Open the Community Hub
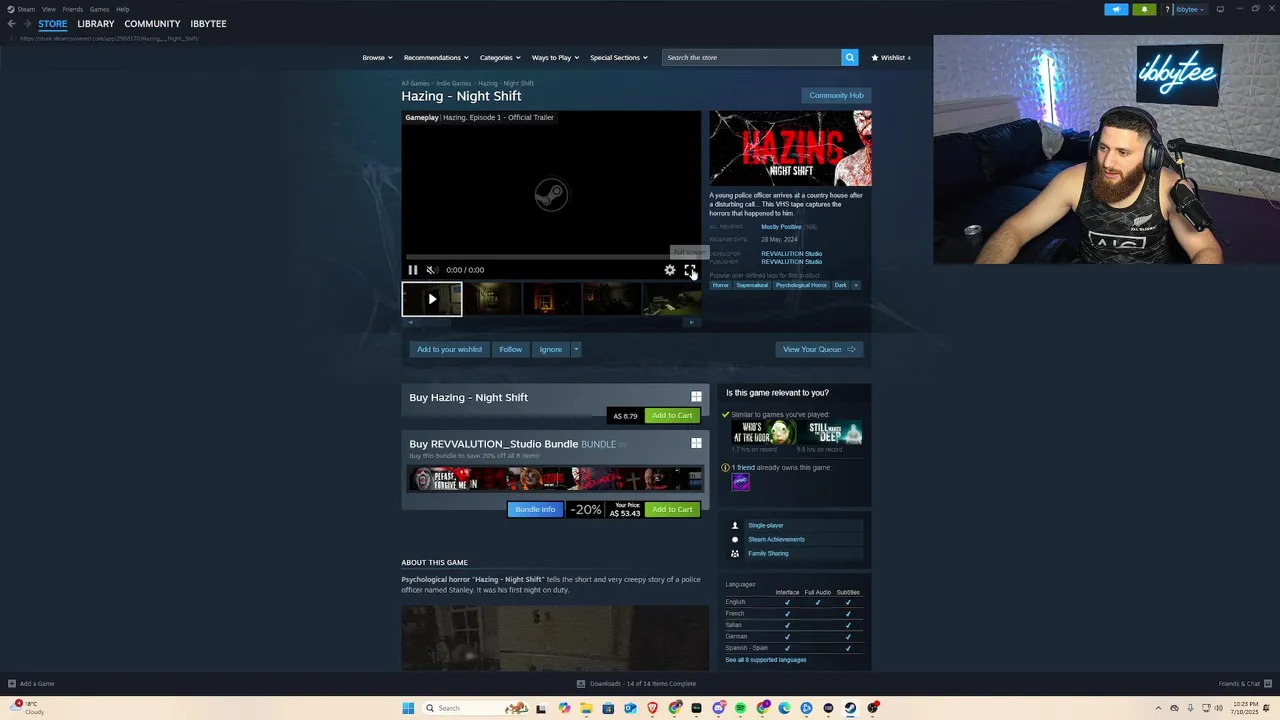 tap(836, 95)
